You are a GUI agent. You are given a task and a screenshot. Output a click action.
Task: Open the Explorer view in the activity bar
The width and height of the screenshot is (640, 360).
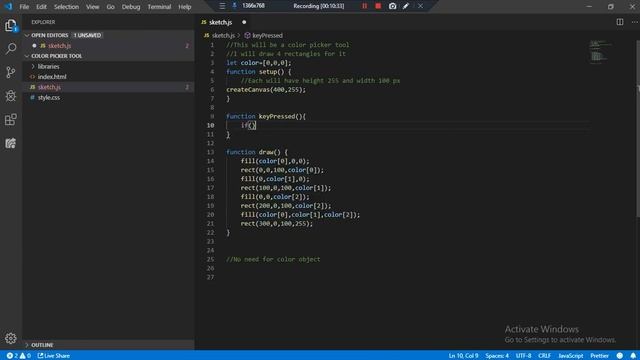point(11,25)
